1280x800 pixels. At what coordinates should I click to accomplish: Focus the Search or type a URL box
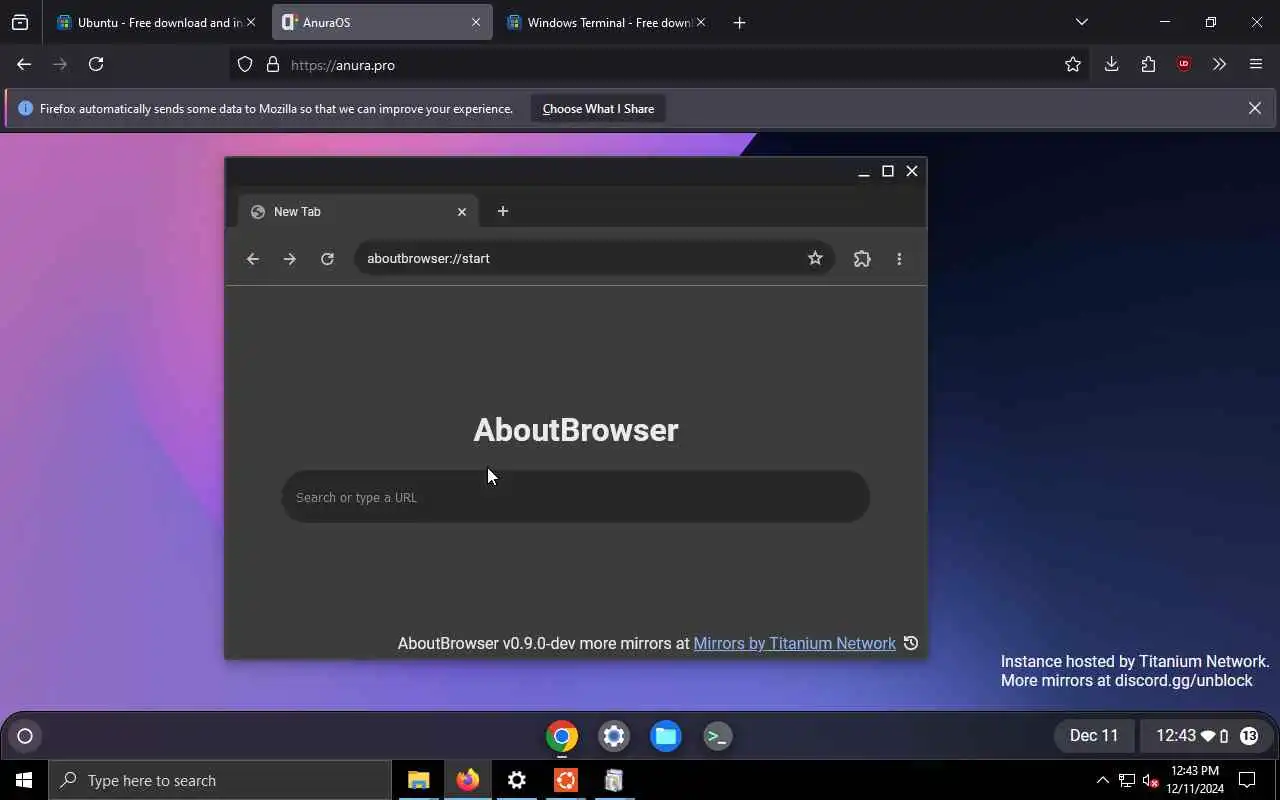coord(576,497)
